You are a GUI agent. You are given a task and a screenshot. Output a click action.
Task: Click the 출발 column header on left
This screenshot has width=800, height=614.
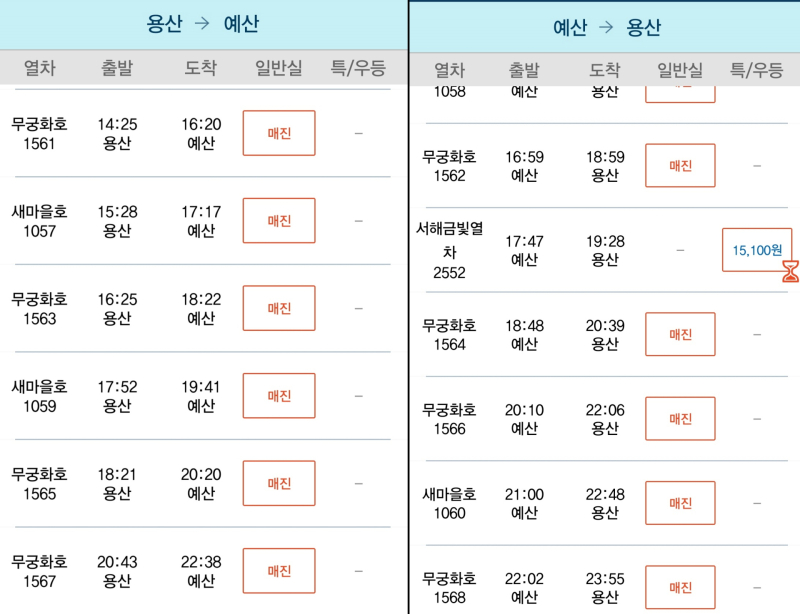pos(117,67)
